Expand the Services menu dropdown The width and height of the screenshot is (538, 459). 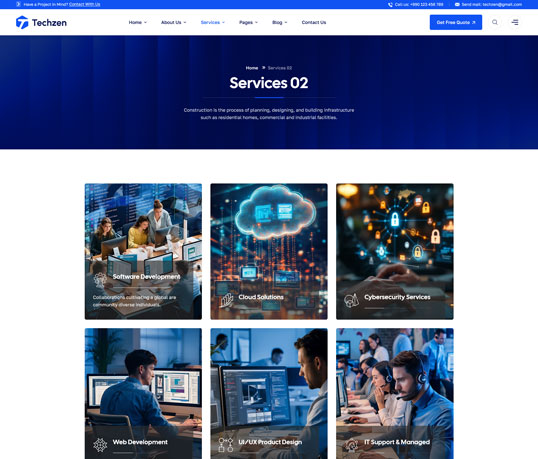(x=213, y=22)
